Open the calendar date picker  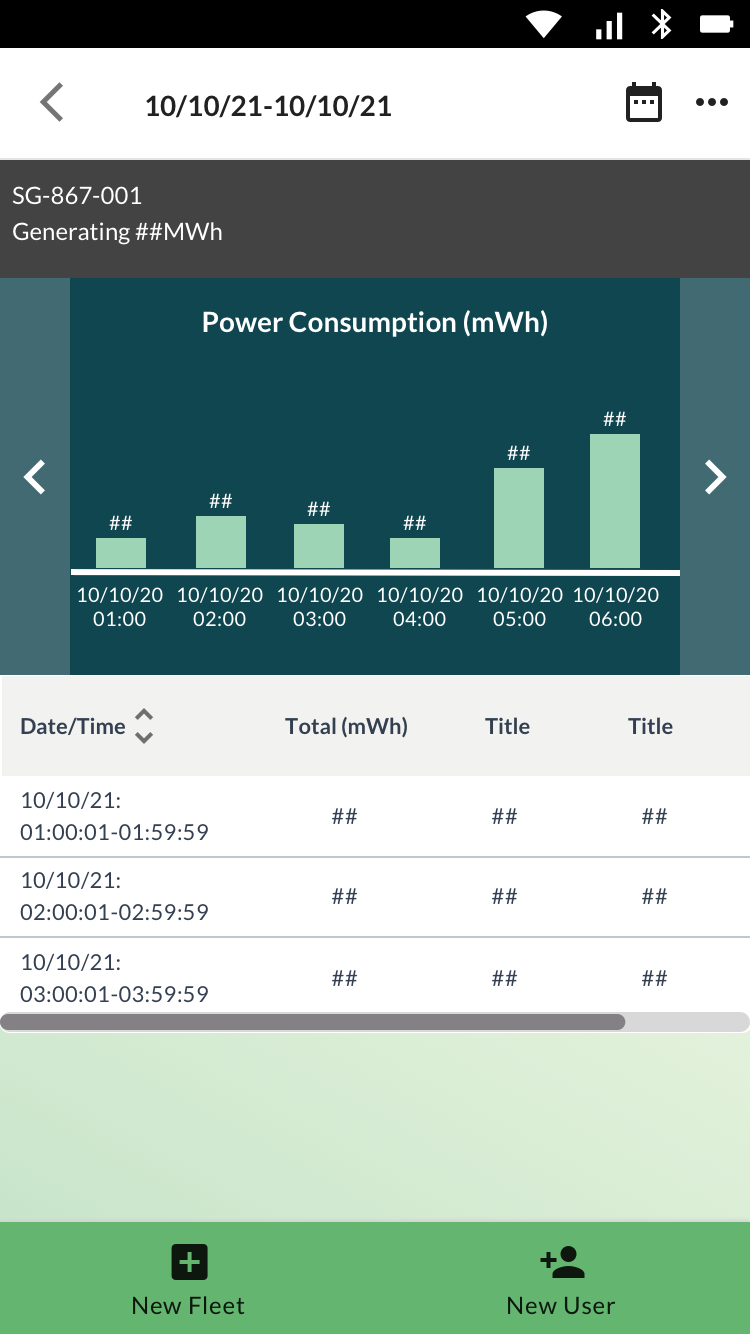point(644,103)
